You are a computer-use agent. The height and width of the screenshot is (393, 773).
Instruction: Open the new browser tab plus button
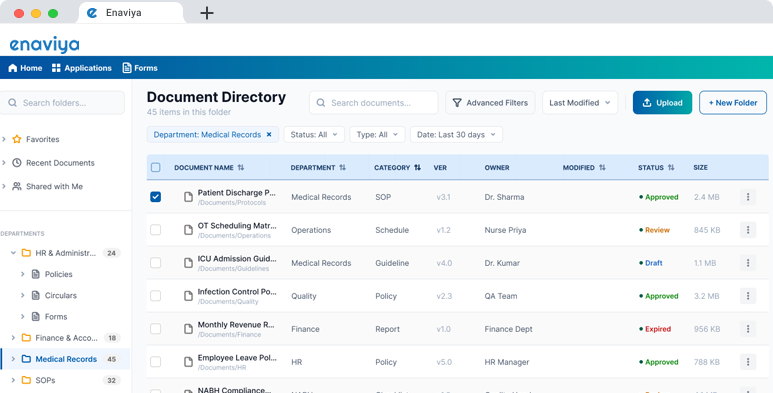coord(207,13)
